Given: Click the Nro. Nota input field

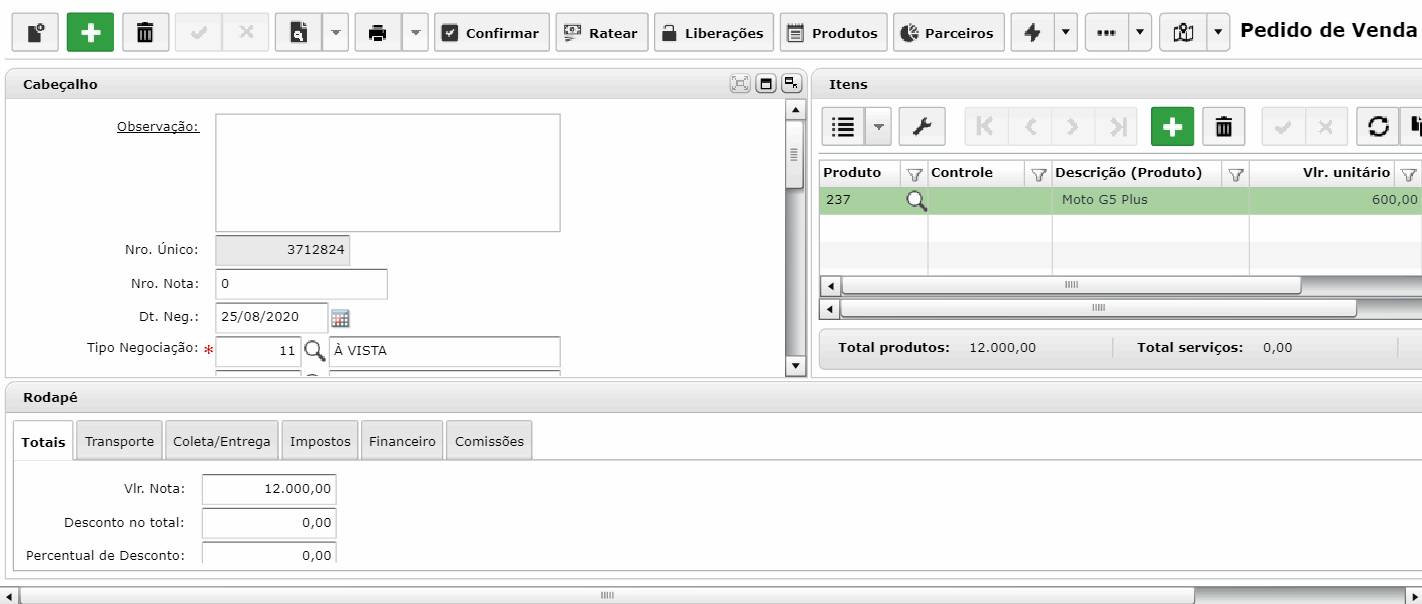Looking at the screenshot, I should pos(301,284).
